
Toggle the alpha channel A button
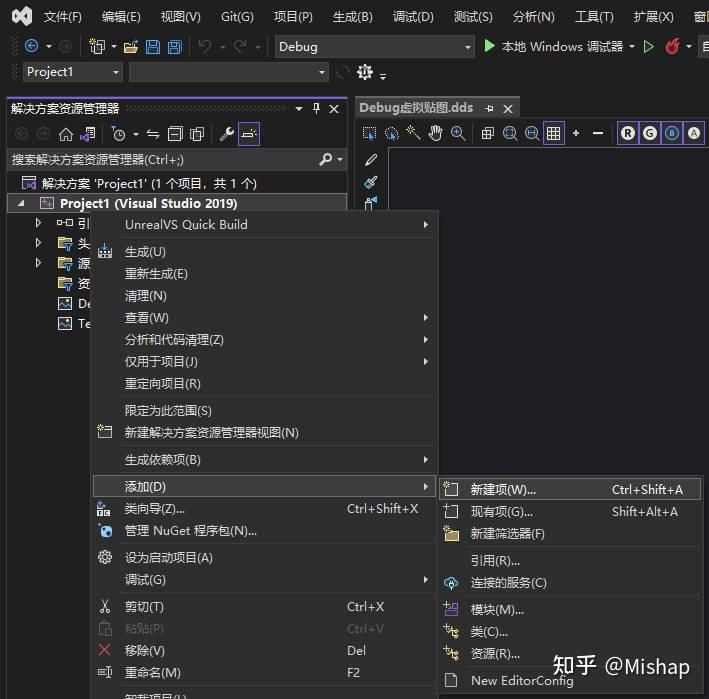pos(694,133)
